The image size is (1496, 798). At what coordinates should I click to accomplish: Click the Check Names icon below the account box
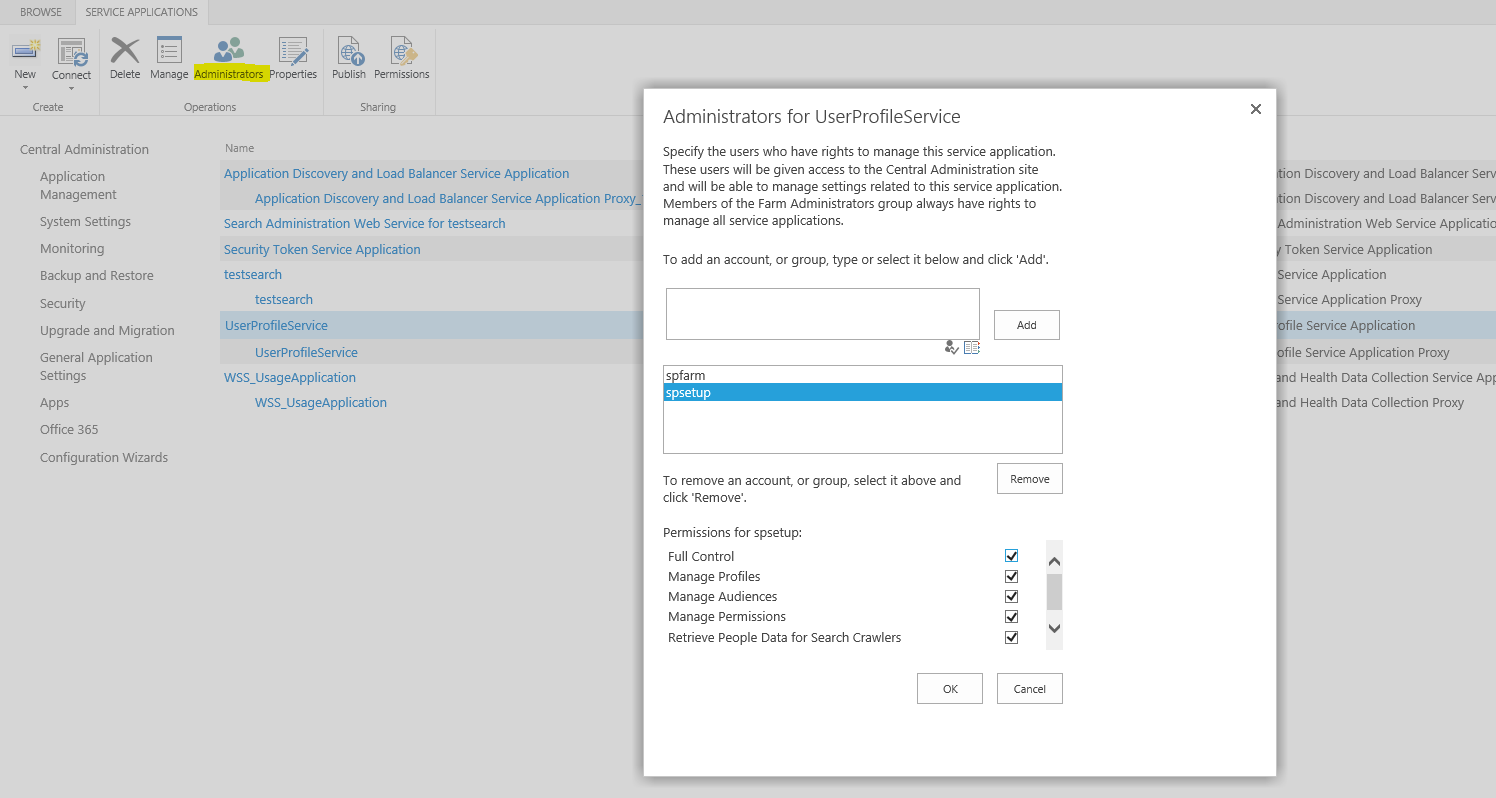pyautogui.click(x=951, y=347)
